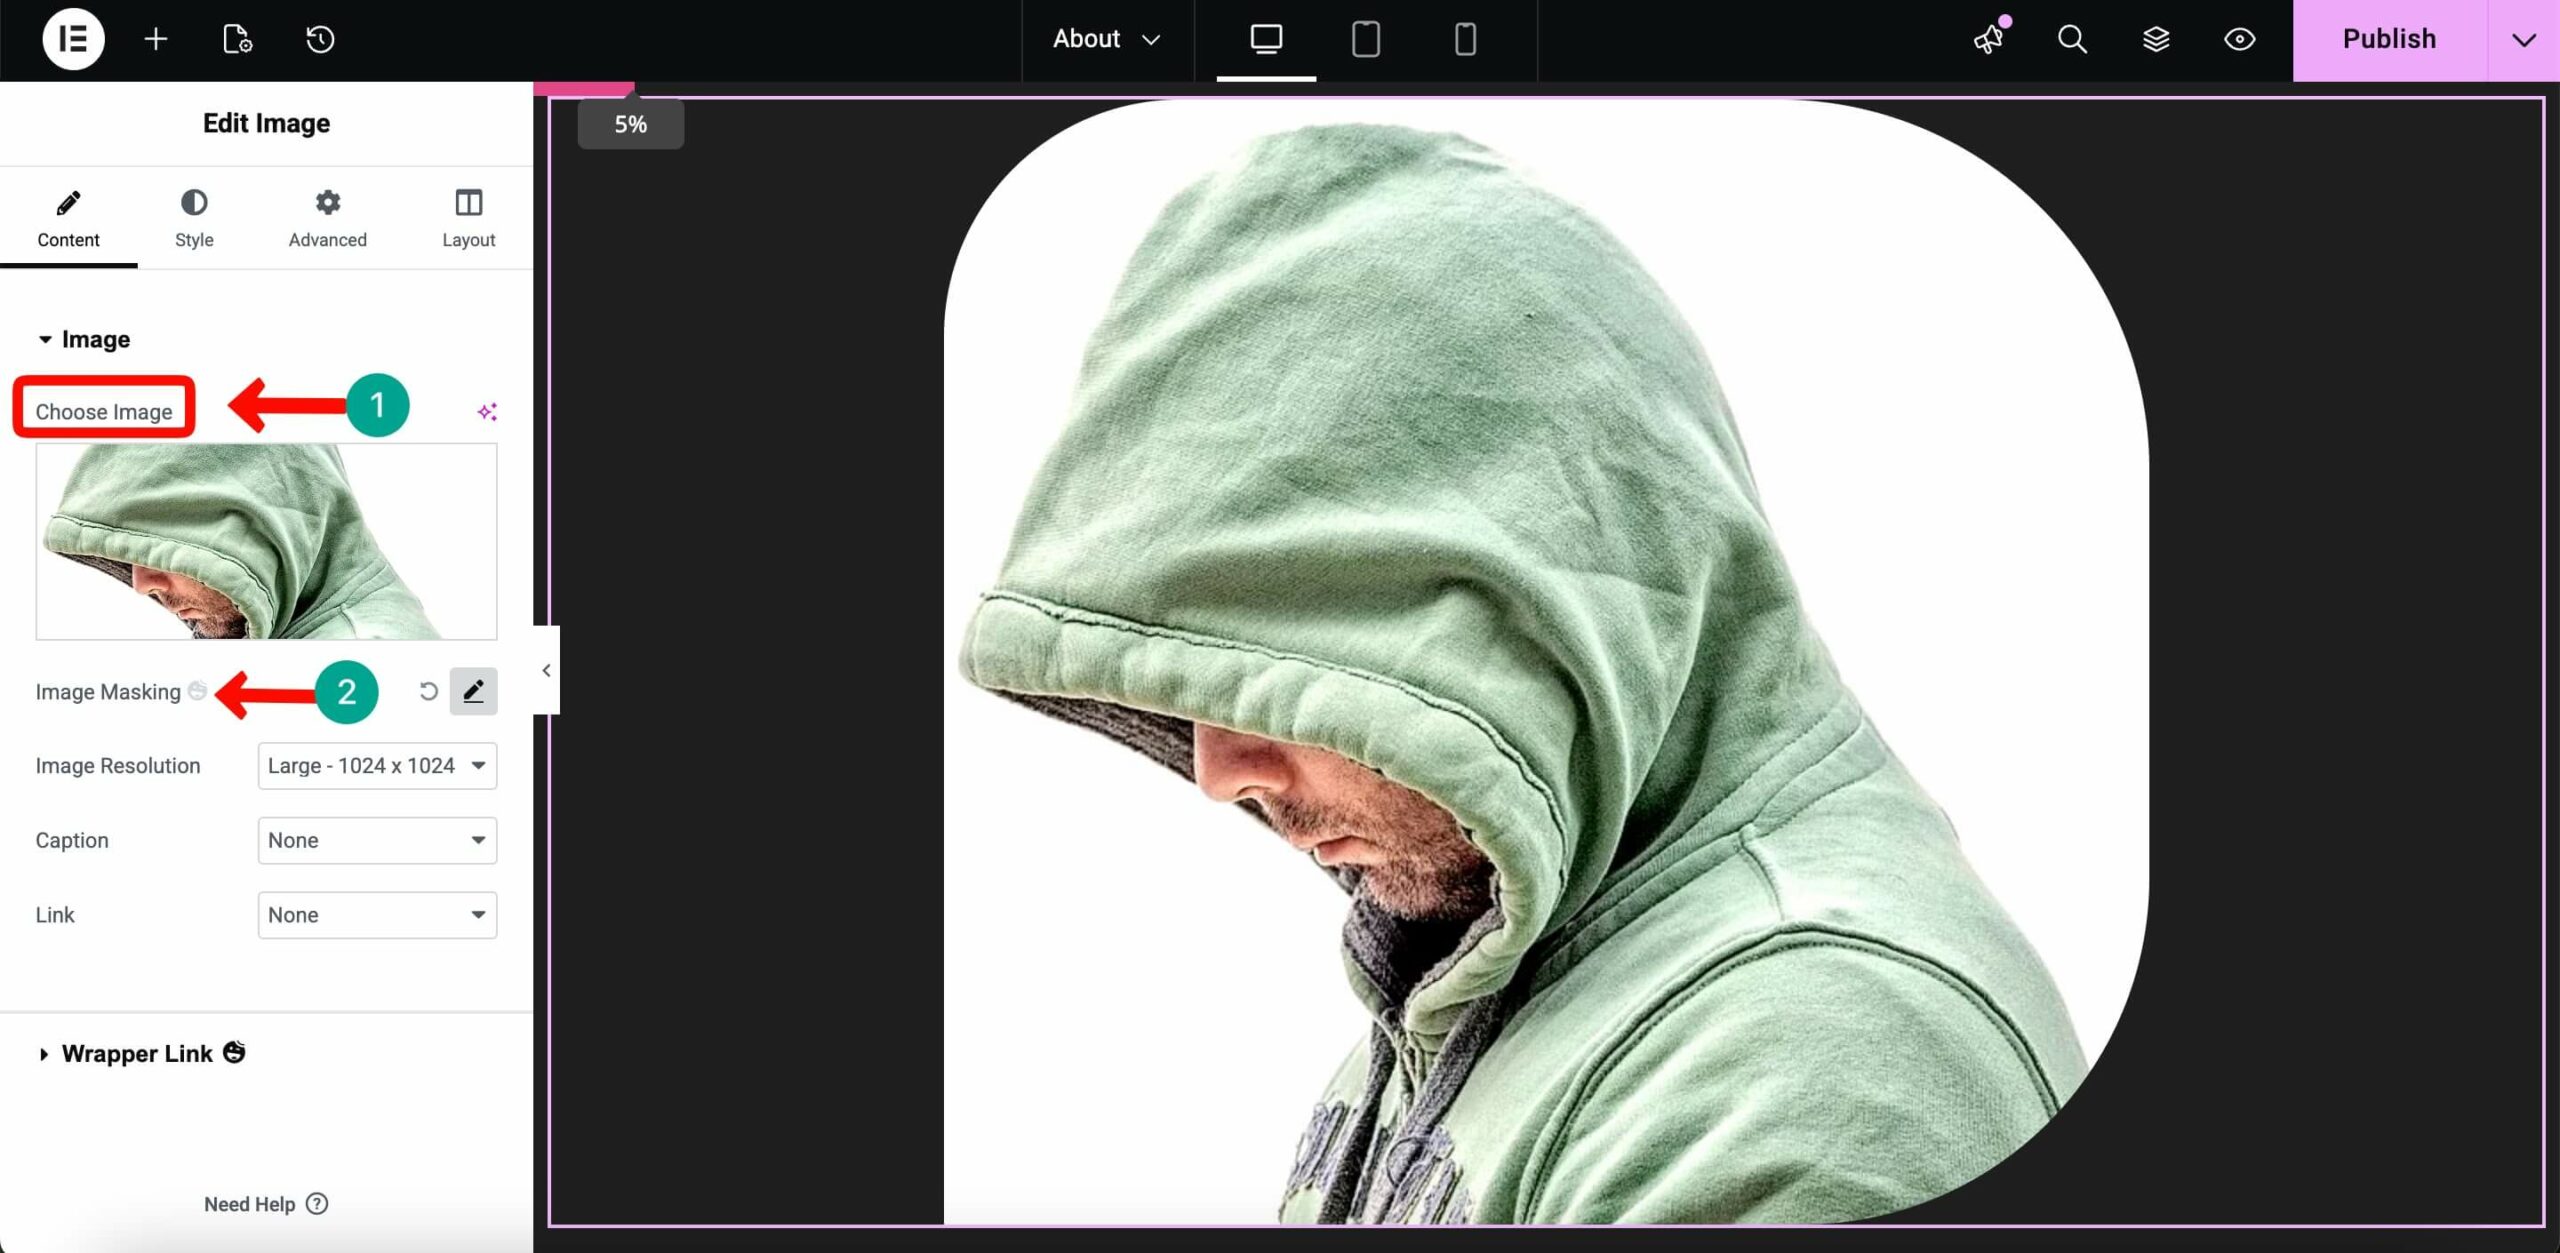Switch to mobile preview mode
2560x1253 pixels.
[1463, 40]
